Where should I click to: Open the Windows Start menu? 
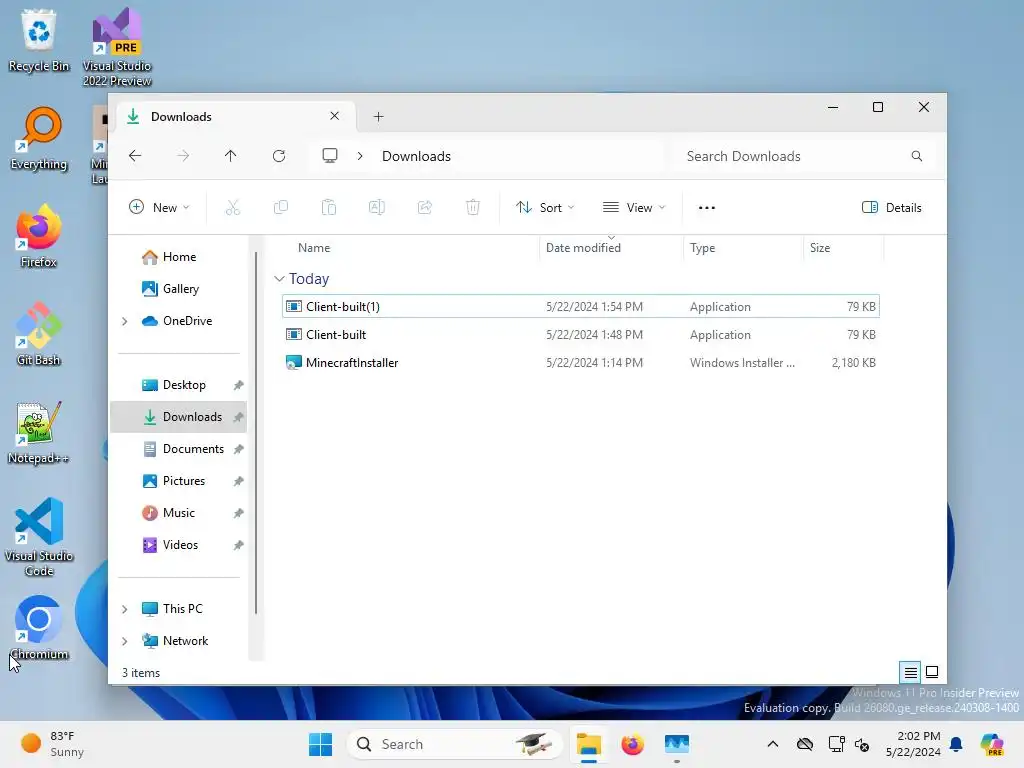[321, 744]
